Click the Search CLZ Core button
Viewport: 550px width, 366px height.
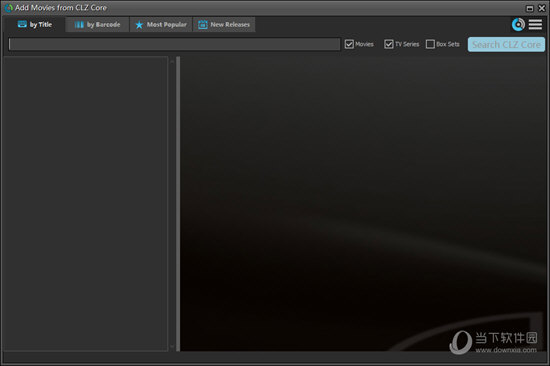click(506, 45)
